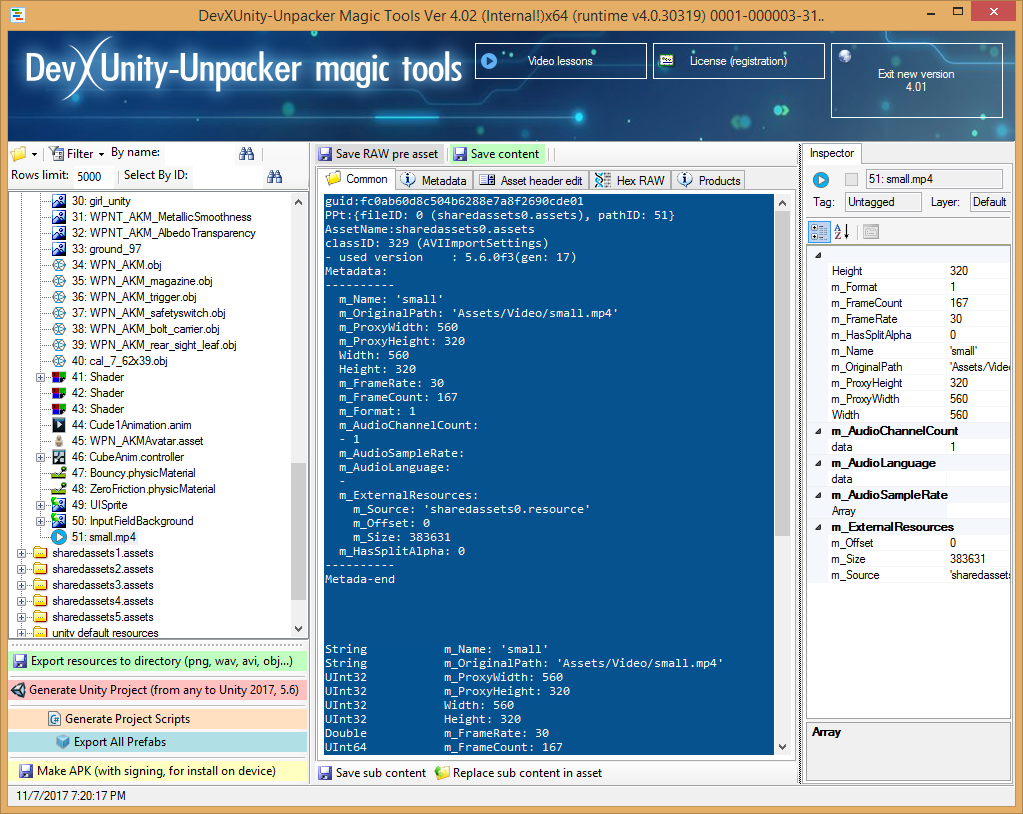Open the Products tab
Viewport: 1023px width, 814px height.
tap(709, 181)
